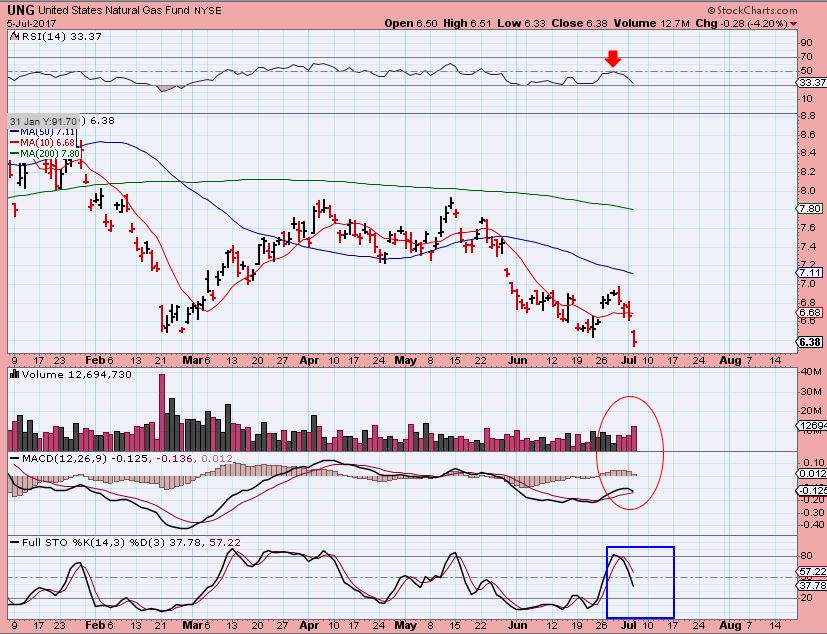The image size is (827, 634).
Task: Click the 'Chg -0.28 (-4.20%)' text
Action: point(742,23)
